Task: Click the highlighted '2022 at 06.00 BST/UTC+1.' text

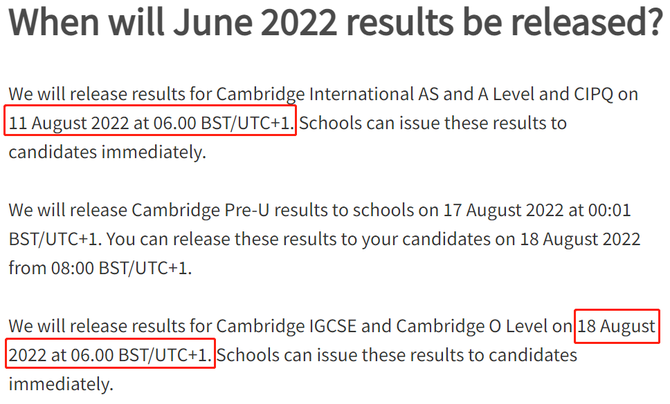Action: pos(110,354)
